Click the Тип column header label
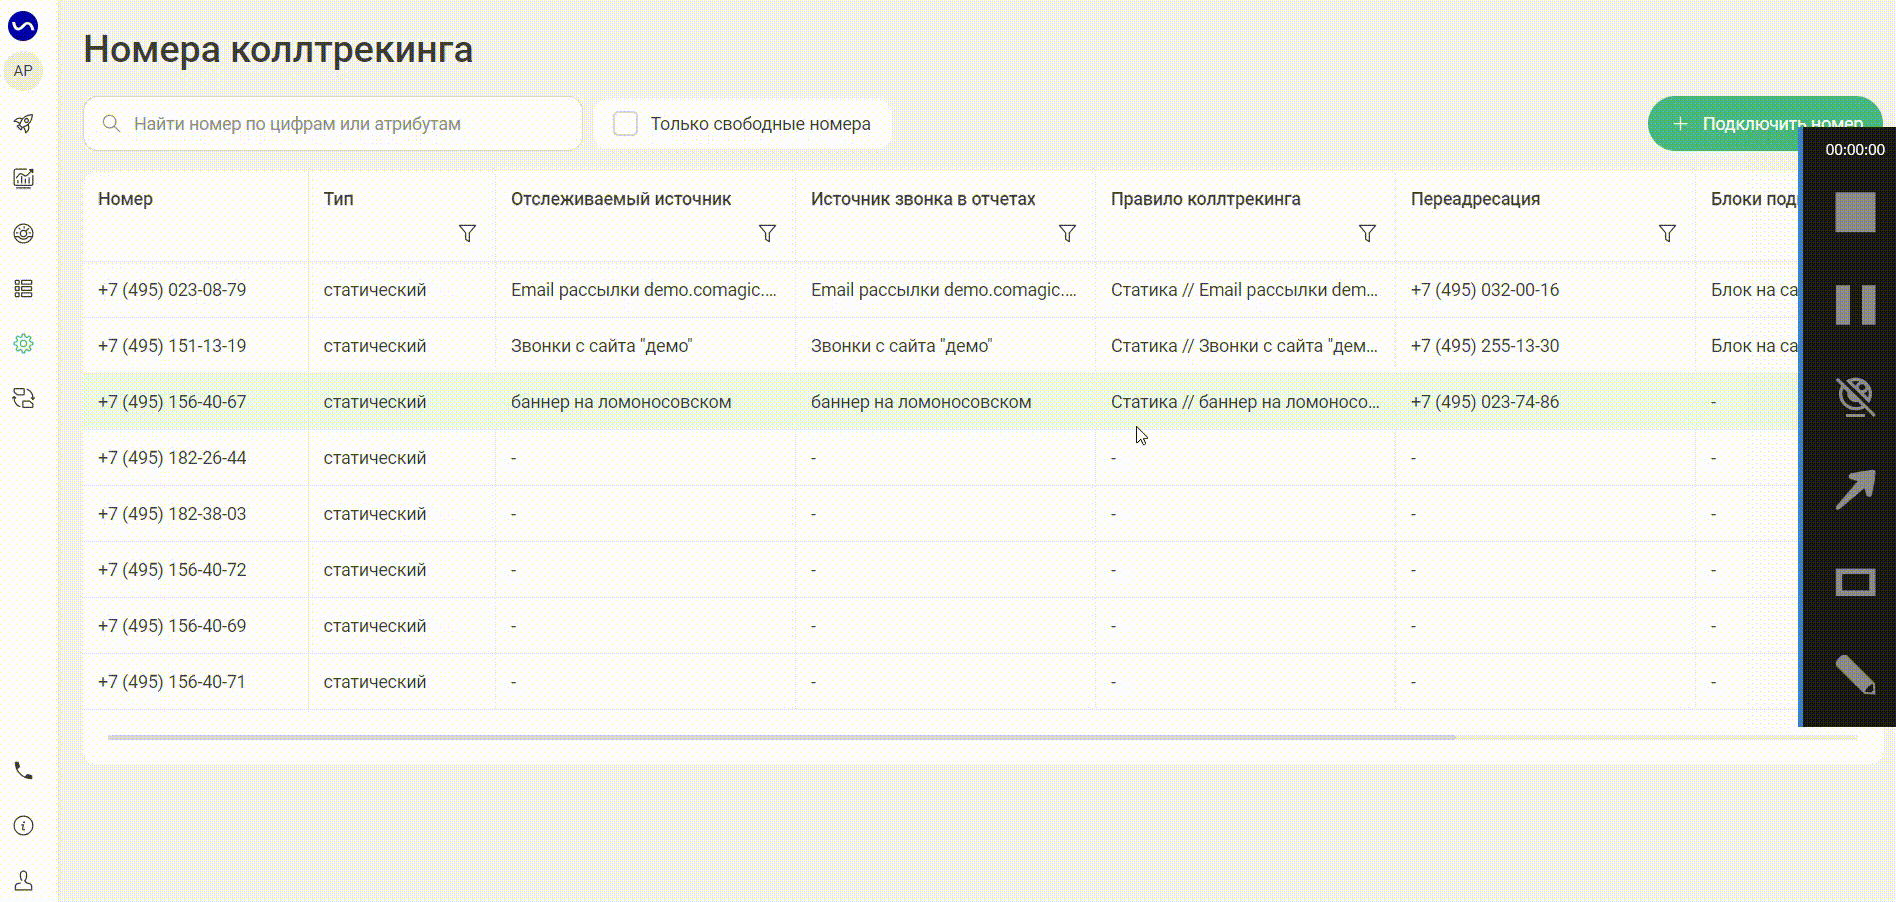 [338, 199]
